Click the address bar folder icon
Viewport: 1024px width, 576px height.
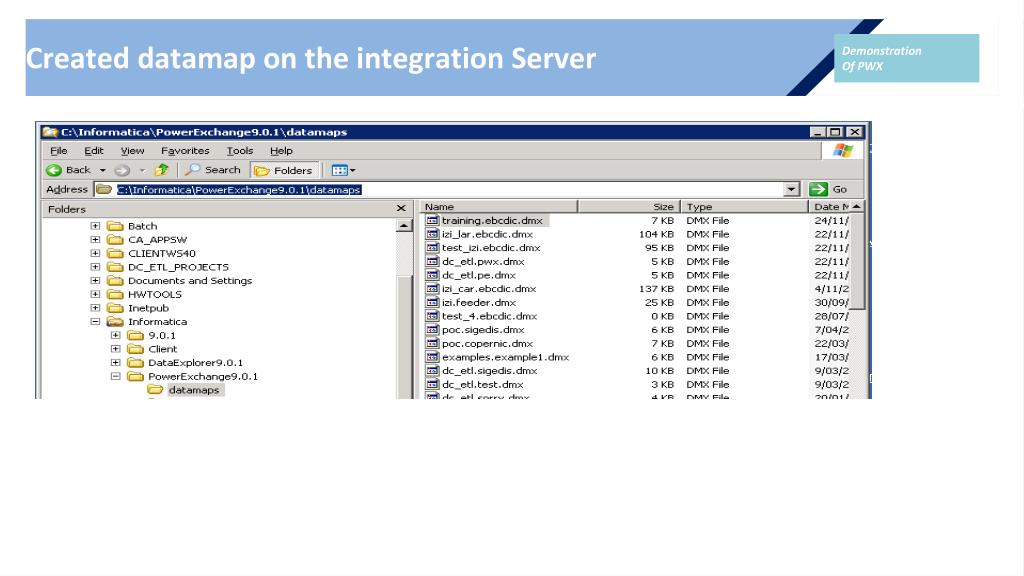[104, 189]
